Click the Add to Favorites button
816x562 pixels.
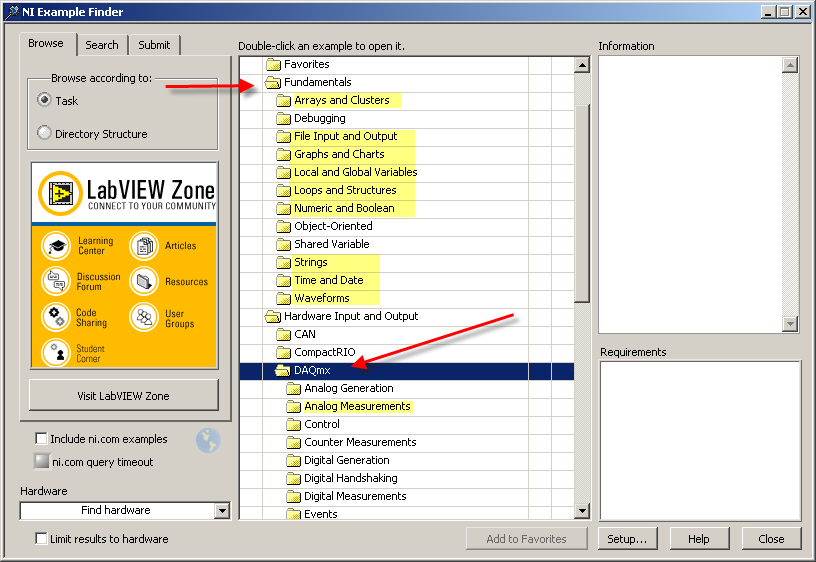(527, 539)
